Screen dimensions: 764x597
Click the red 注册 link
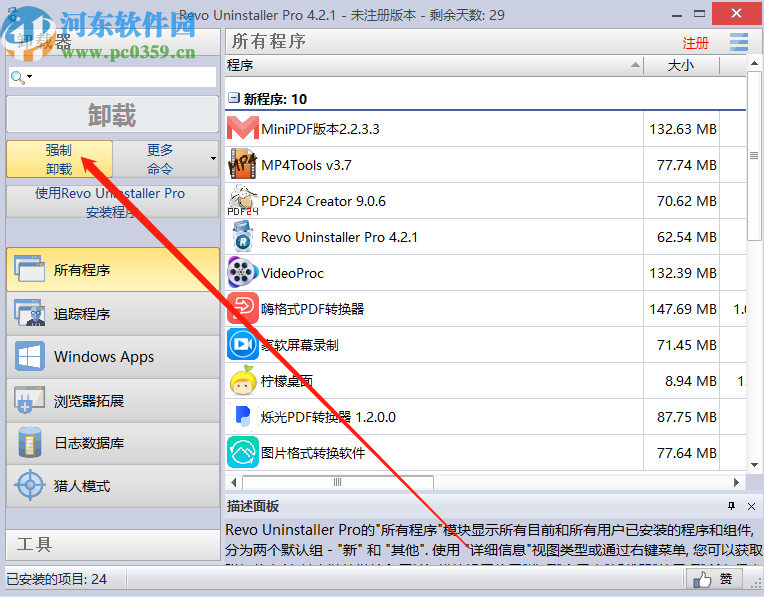[695, 43]
